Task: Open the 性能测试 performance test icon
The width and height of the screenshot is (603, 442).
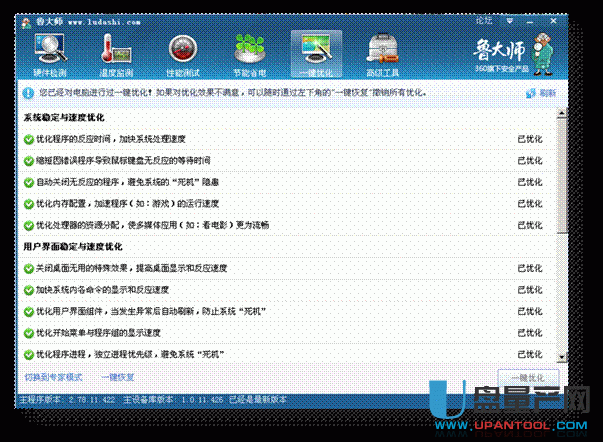Action: (x=183, y=52)
